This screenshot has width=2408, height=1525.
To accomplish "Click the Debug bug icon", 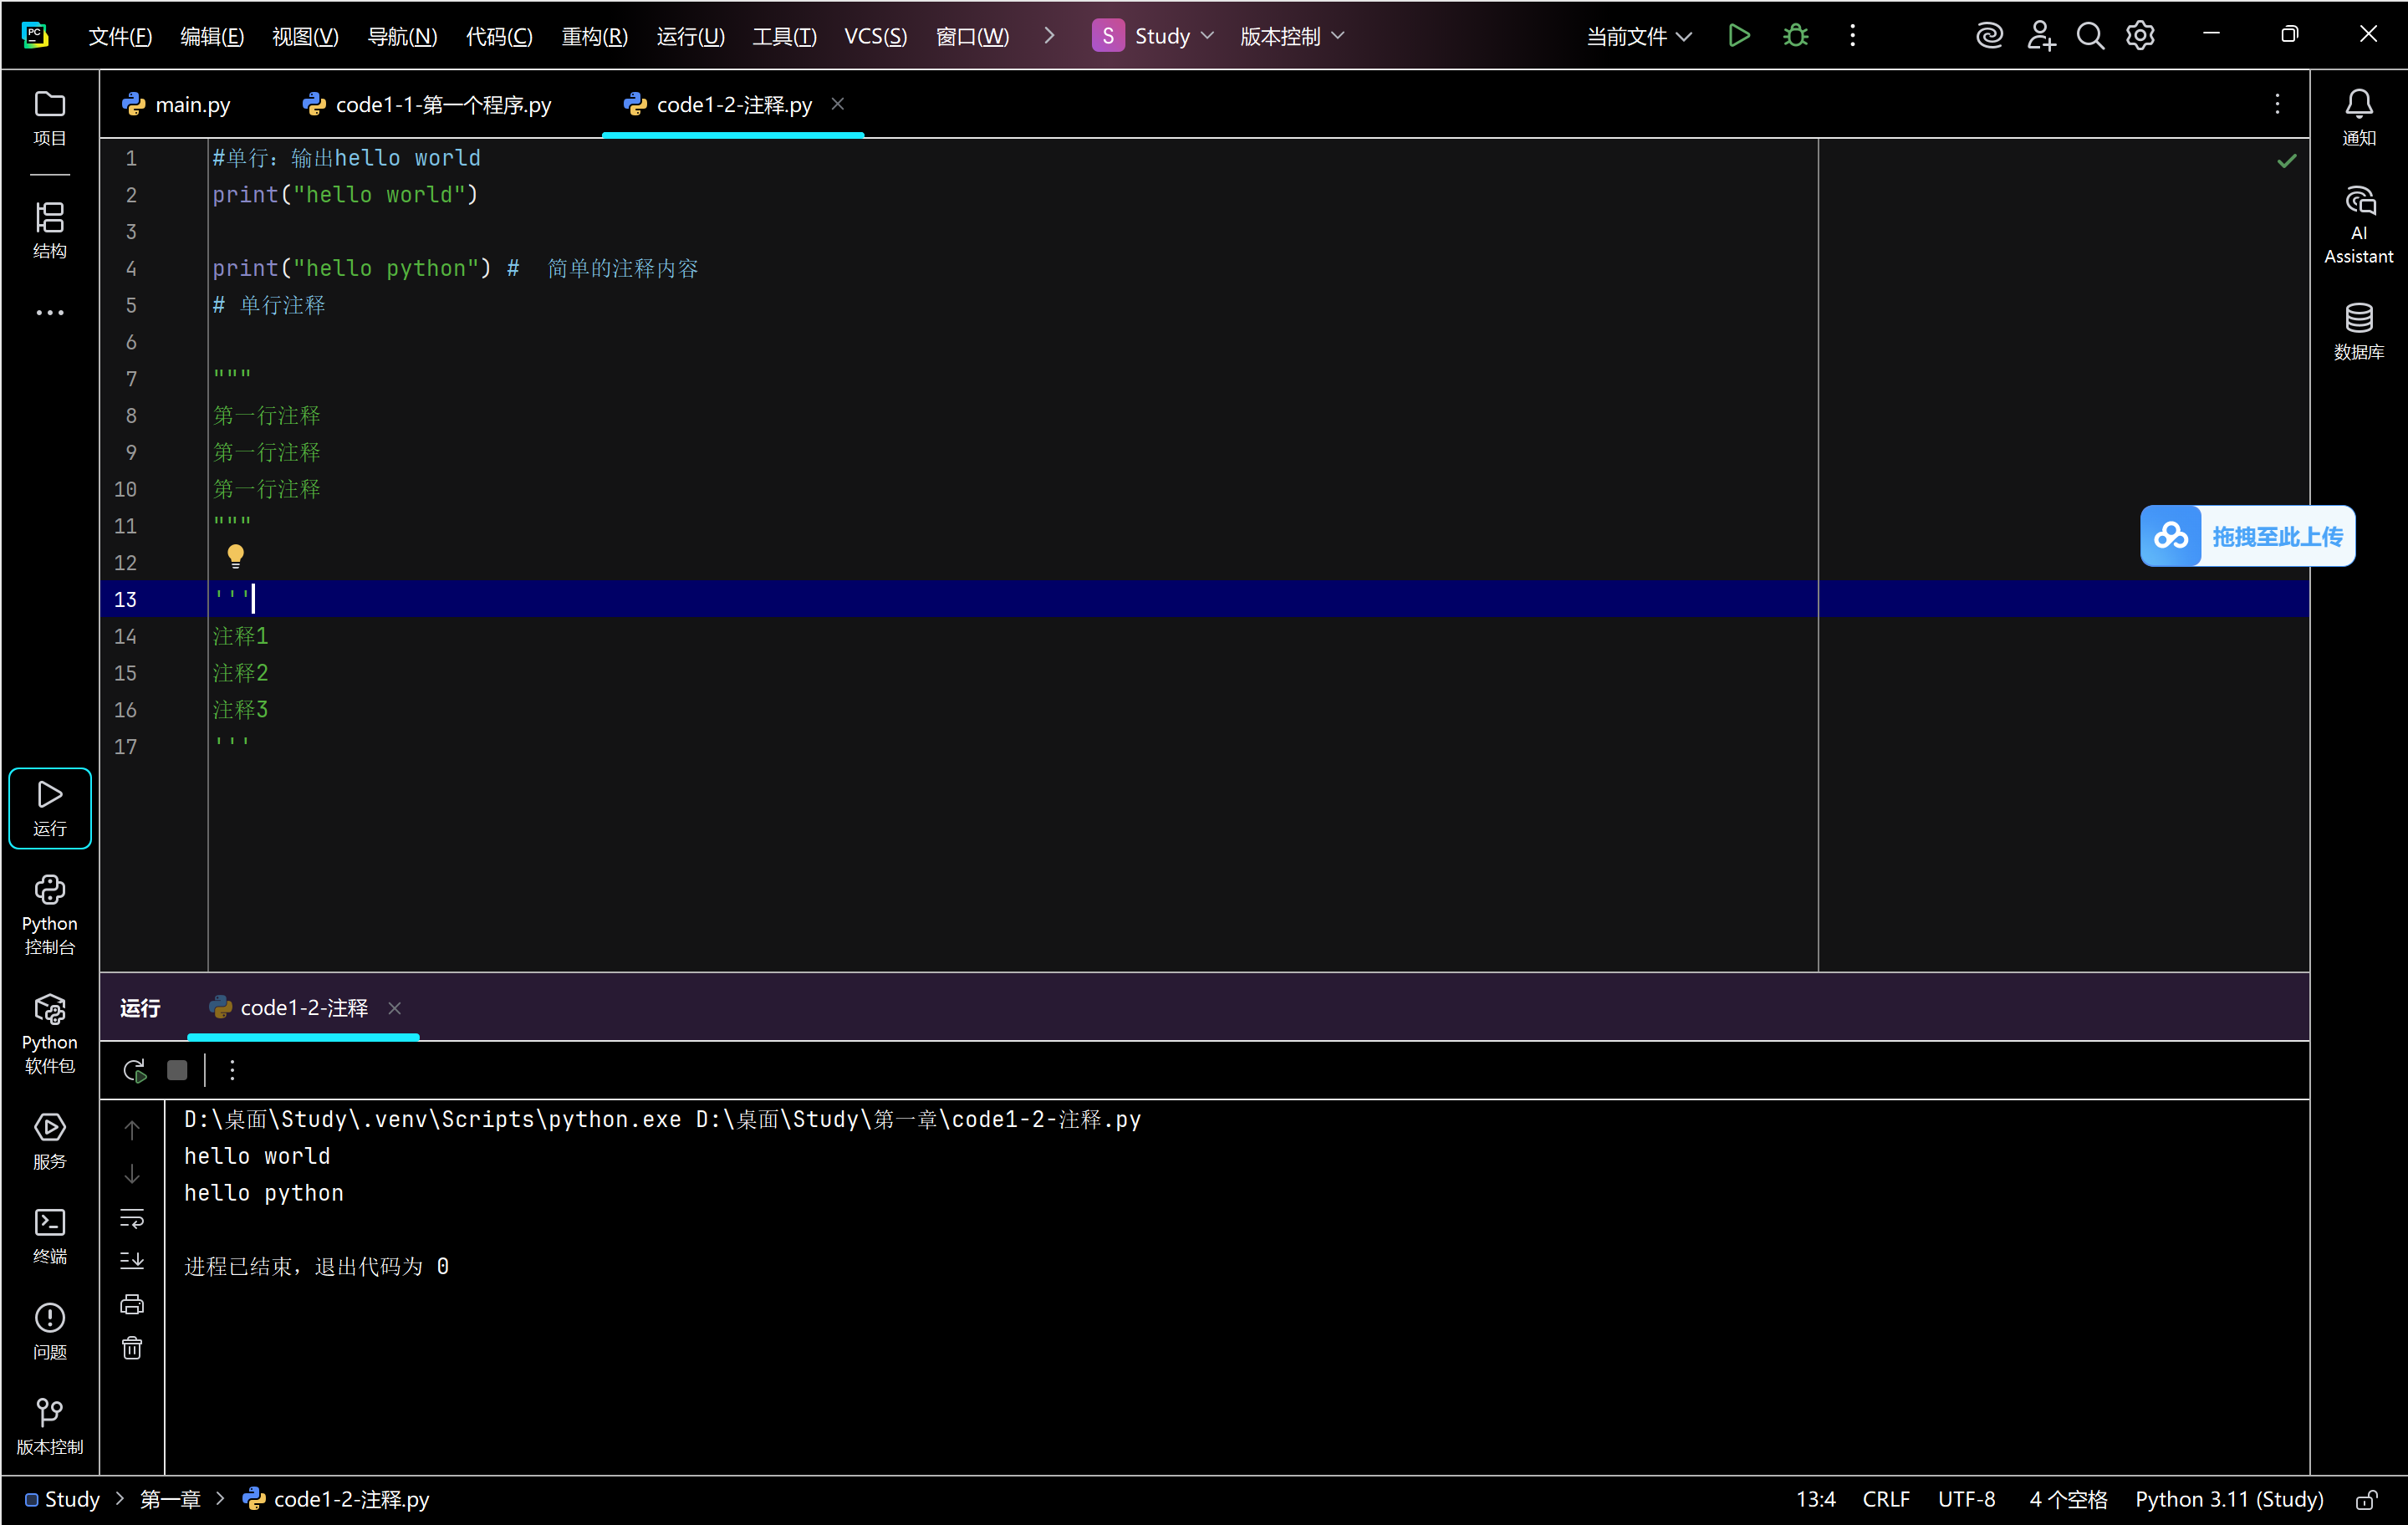I will pos(1795,36).
